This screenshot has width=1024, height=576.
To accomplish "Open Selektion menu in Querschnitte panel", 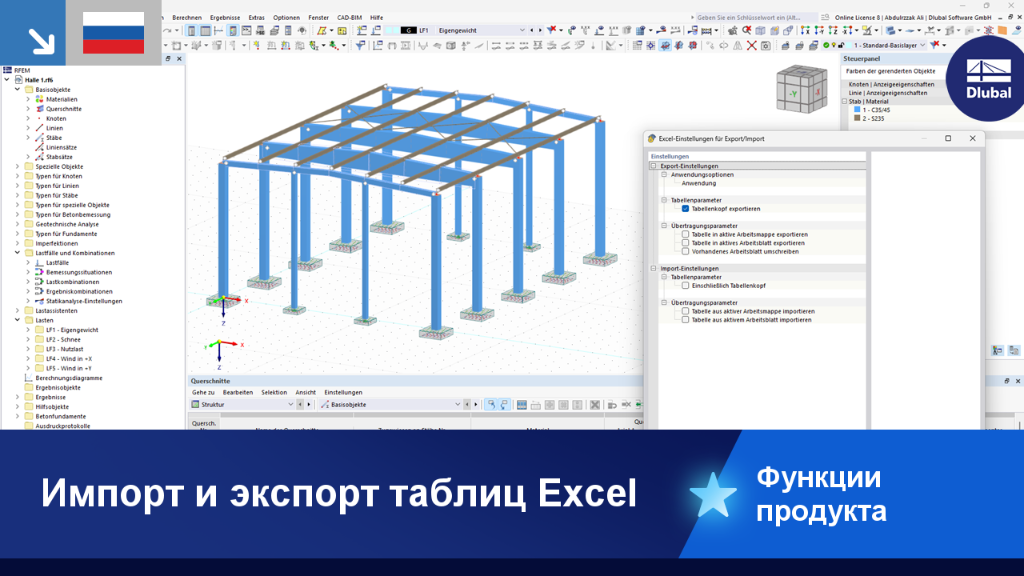I will pyautogui.click(x=274, y=392).
